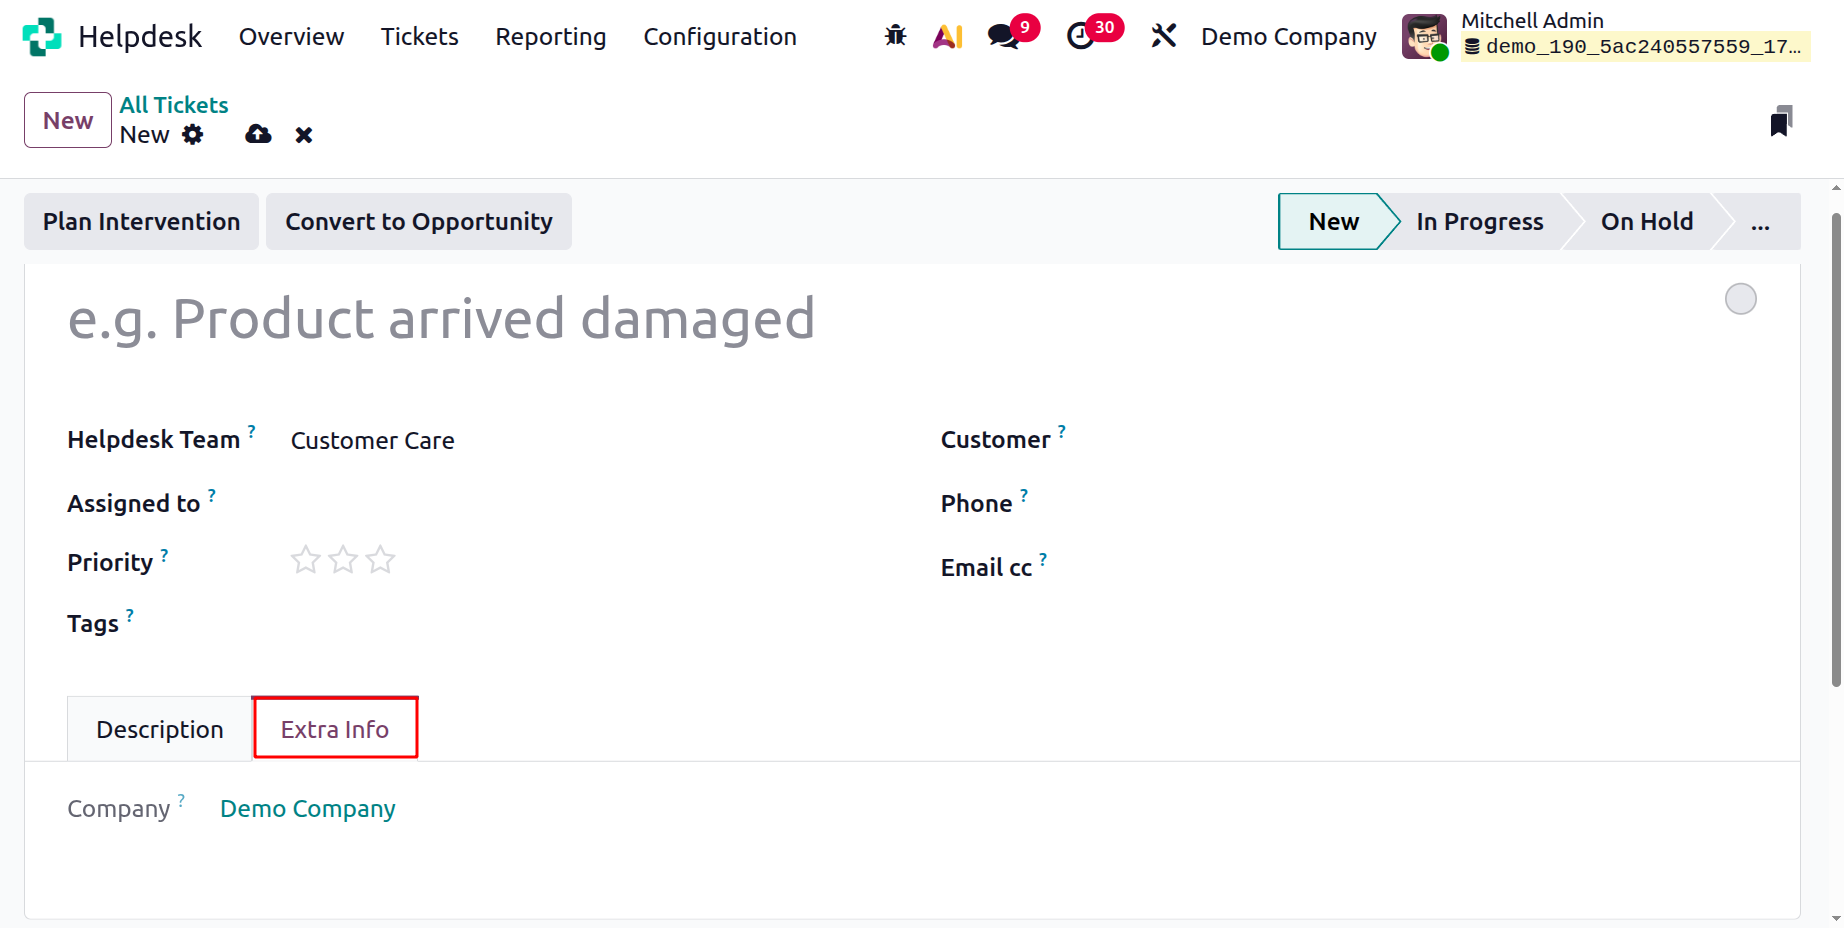Viewport: 1844px width, 928px height.
Task: Show the Phone help tooltip icon
Action: 1024,495
